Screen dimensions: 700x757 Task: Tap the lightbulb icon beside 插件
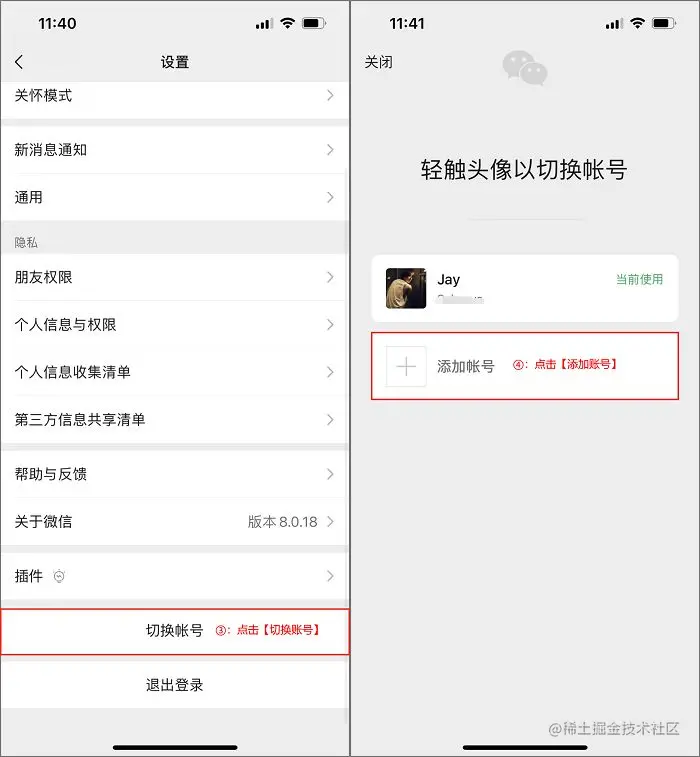[59, 576]
